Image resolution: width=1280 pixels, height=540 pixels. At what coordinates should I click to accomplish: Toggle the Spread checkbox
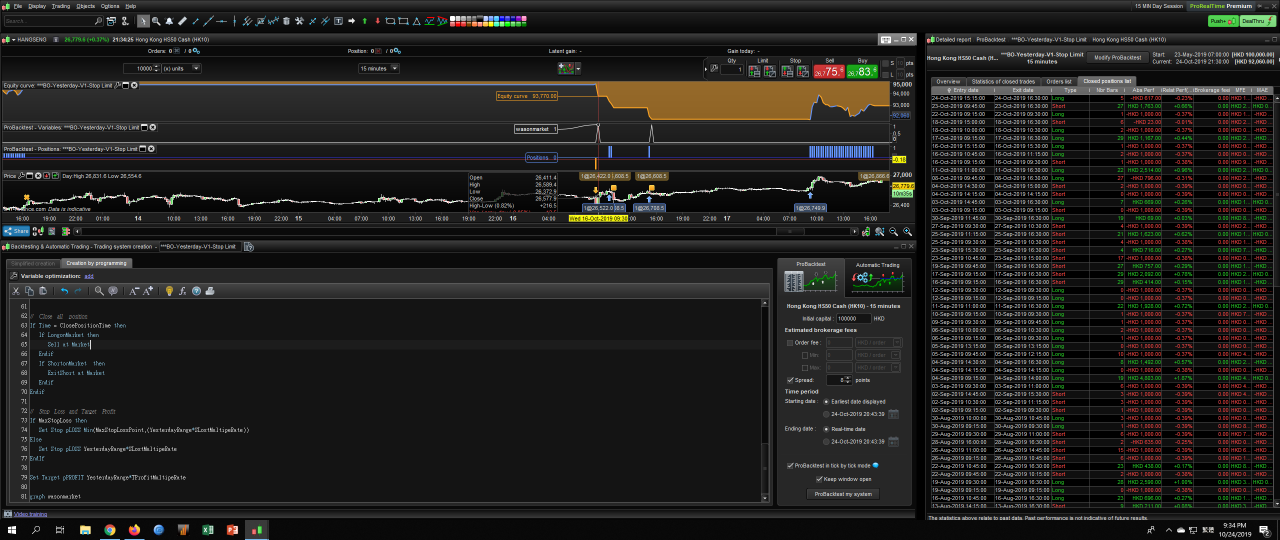(790, 380)
